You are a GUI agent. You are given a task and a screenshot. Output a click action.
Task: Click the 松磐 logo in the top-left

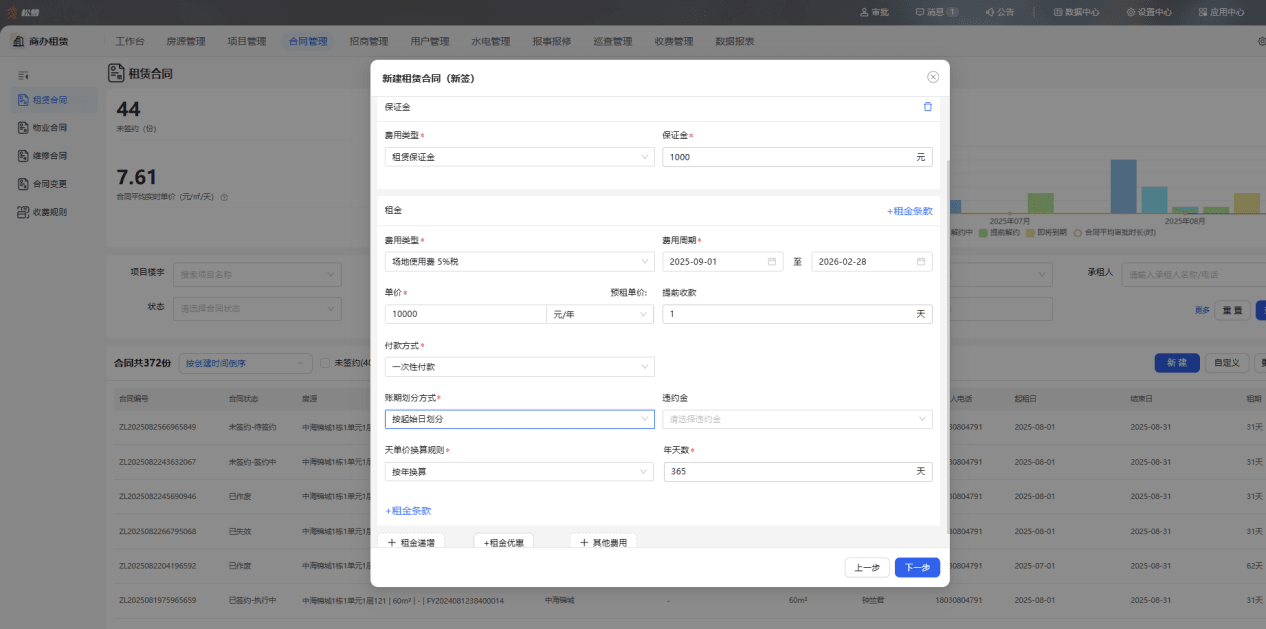point(23,12)
